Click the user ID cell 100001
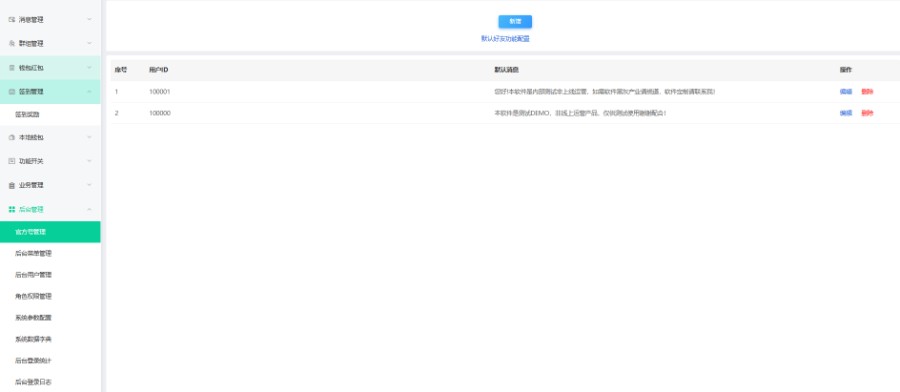This screenshot has width=900, height=392. click(x=160, y=92)
